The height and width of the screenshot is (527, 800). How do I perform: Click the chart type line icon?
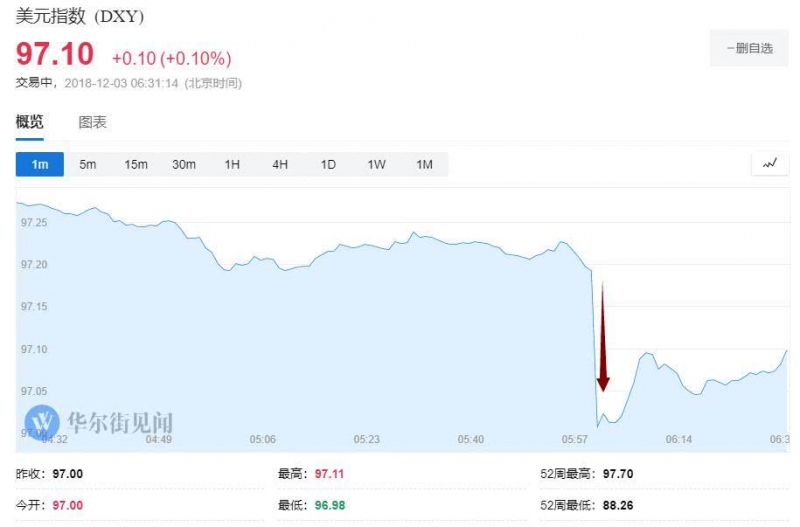[x=770, y=164]
